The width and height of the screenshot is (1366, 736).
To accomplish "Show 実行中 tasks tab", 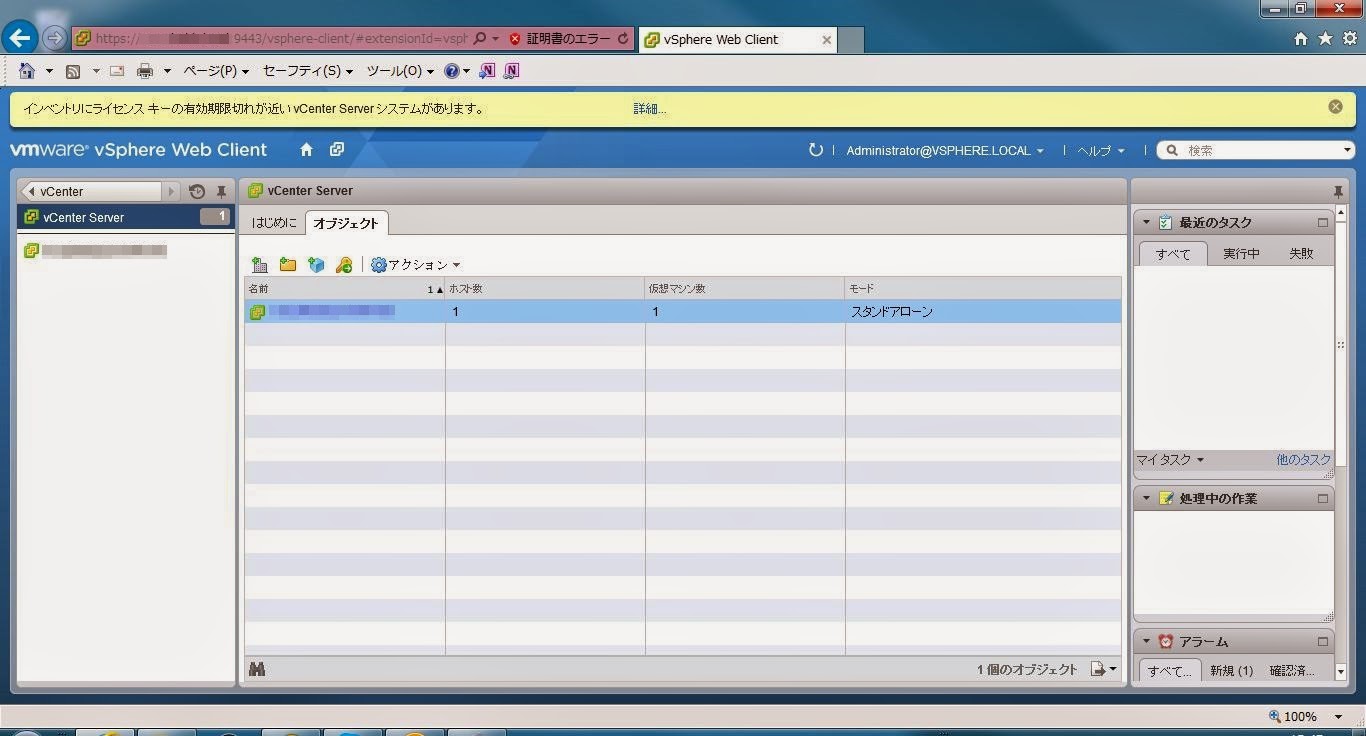I will click(1241, 254).
